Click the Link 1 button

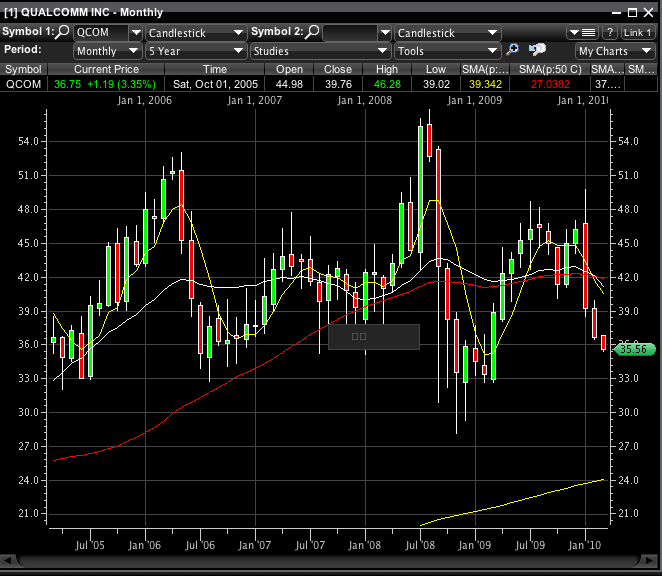coord(638,33)
